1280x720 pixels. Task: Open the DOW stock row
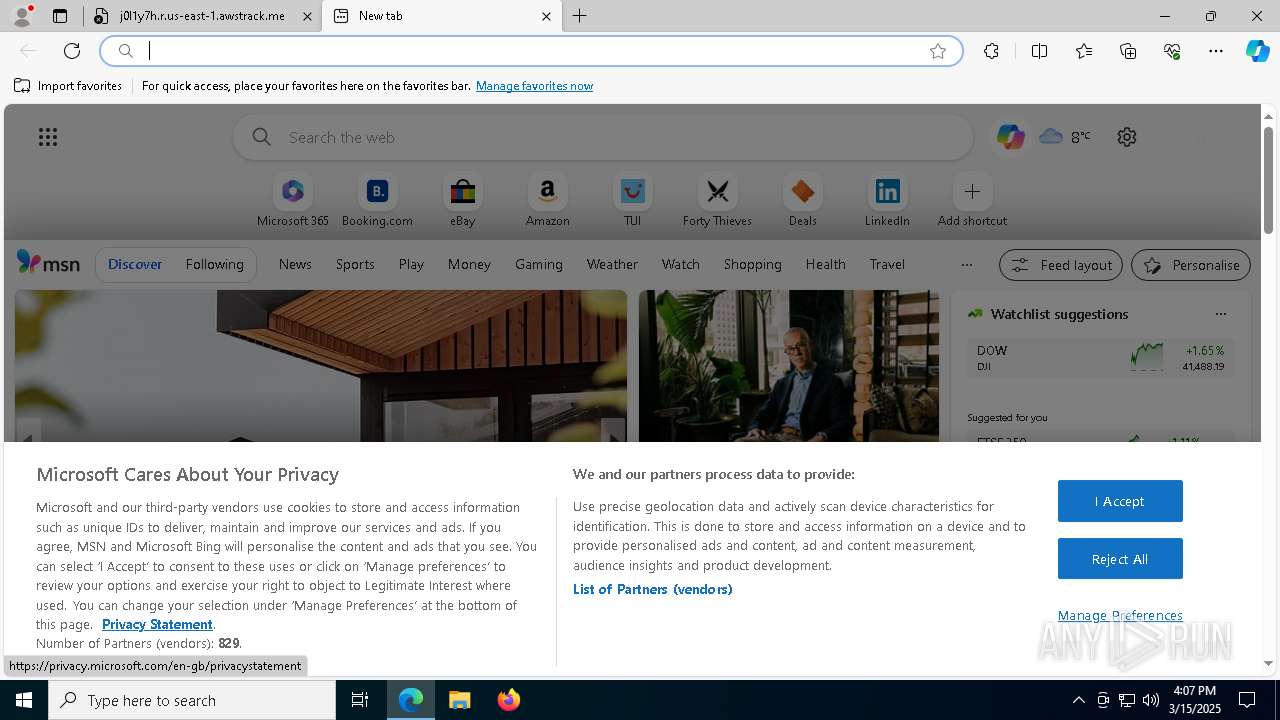pos(1101,357)
